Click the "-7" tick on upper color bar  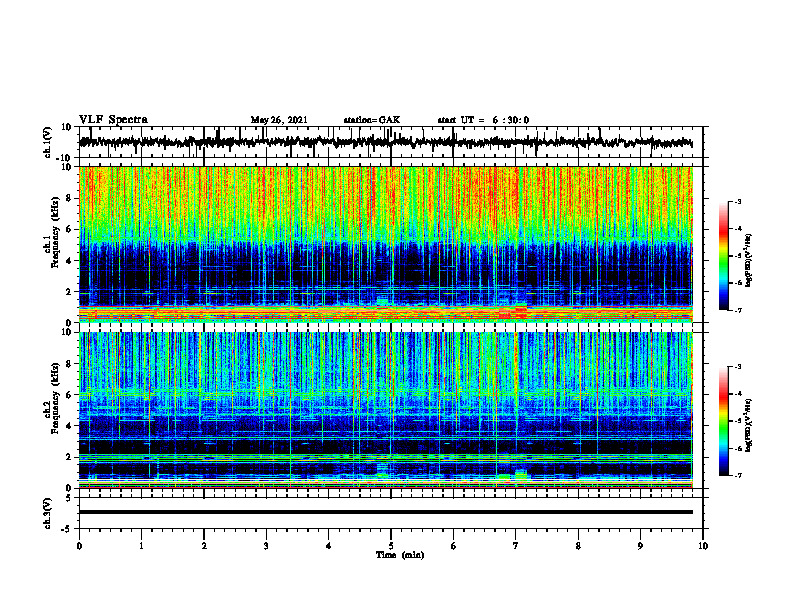[737, 310]
